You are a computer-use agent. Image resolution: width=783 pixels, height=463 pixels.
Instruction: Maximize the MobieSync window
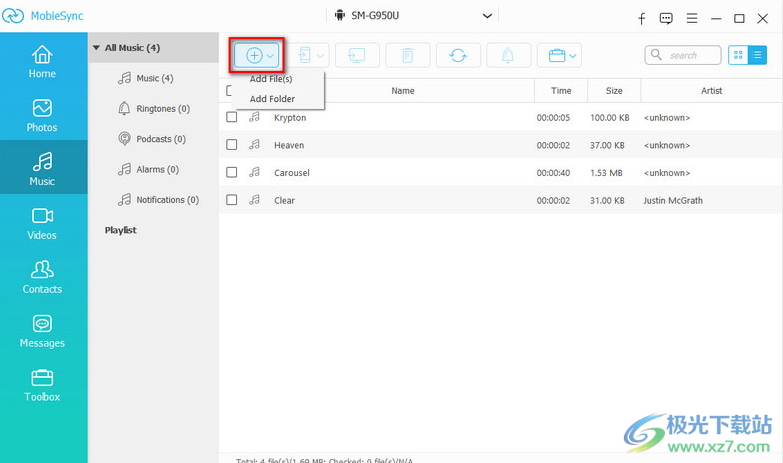coord(739,18)
